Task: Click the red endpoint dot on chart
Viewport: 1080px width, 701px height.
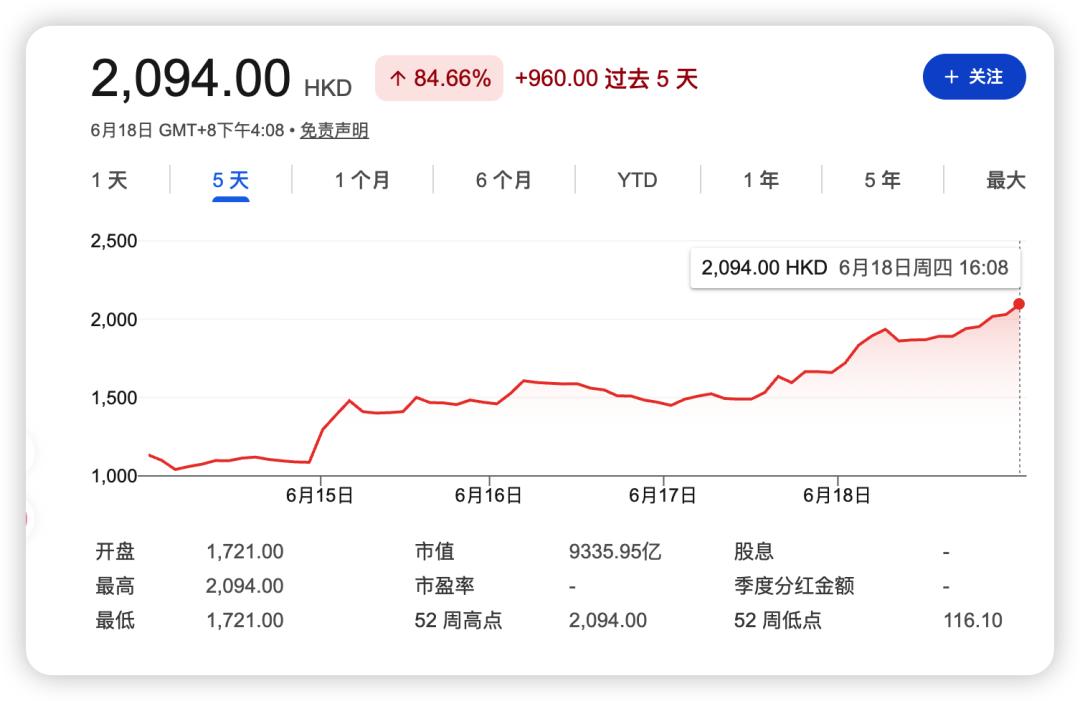Action: [x=1019, y=304]
